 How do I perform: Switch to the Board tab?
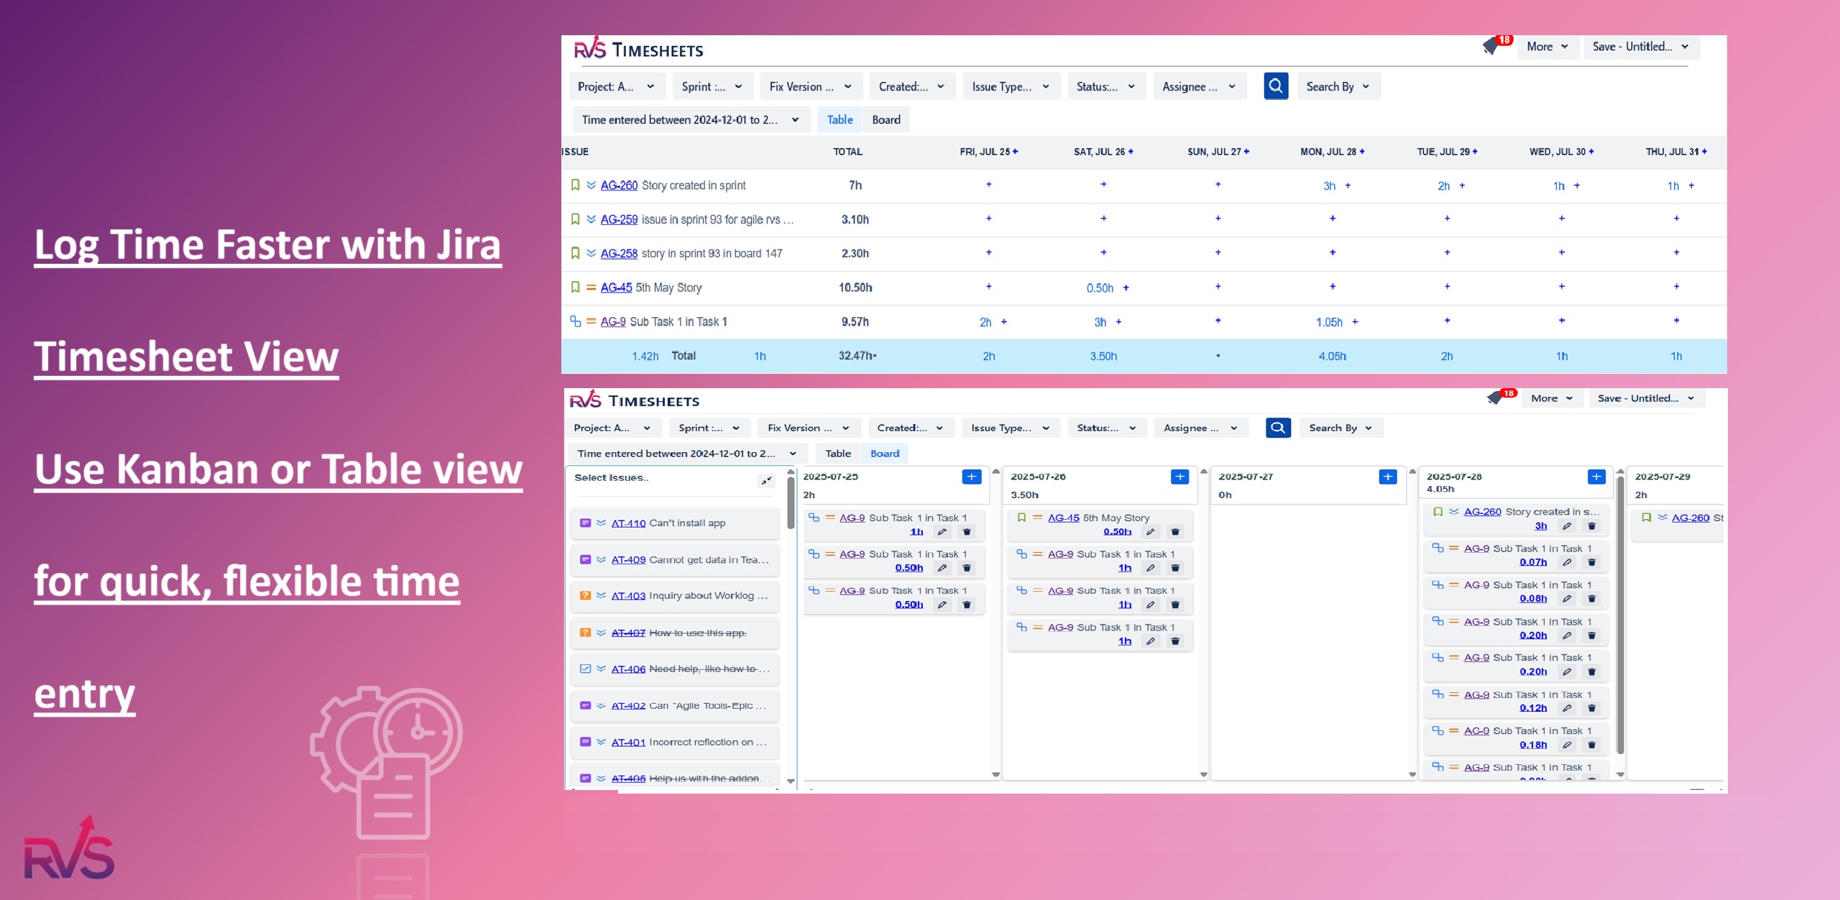point(886,119)
